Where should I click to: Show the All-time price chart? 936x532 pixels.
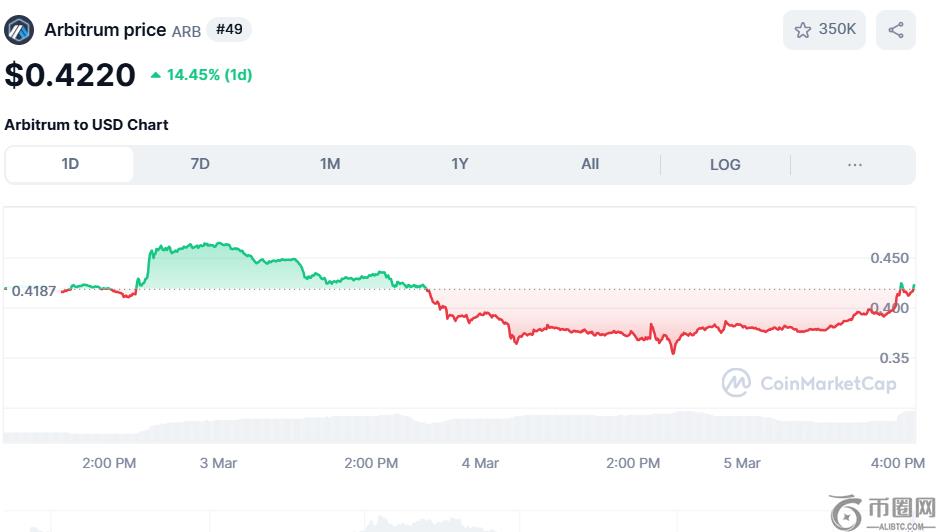coord(590,164)
